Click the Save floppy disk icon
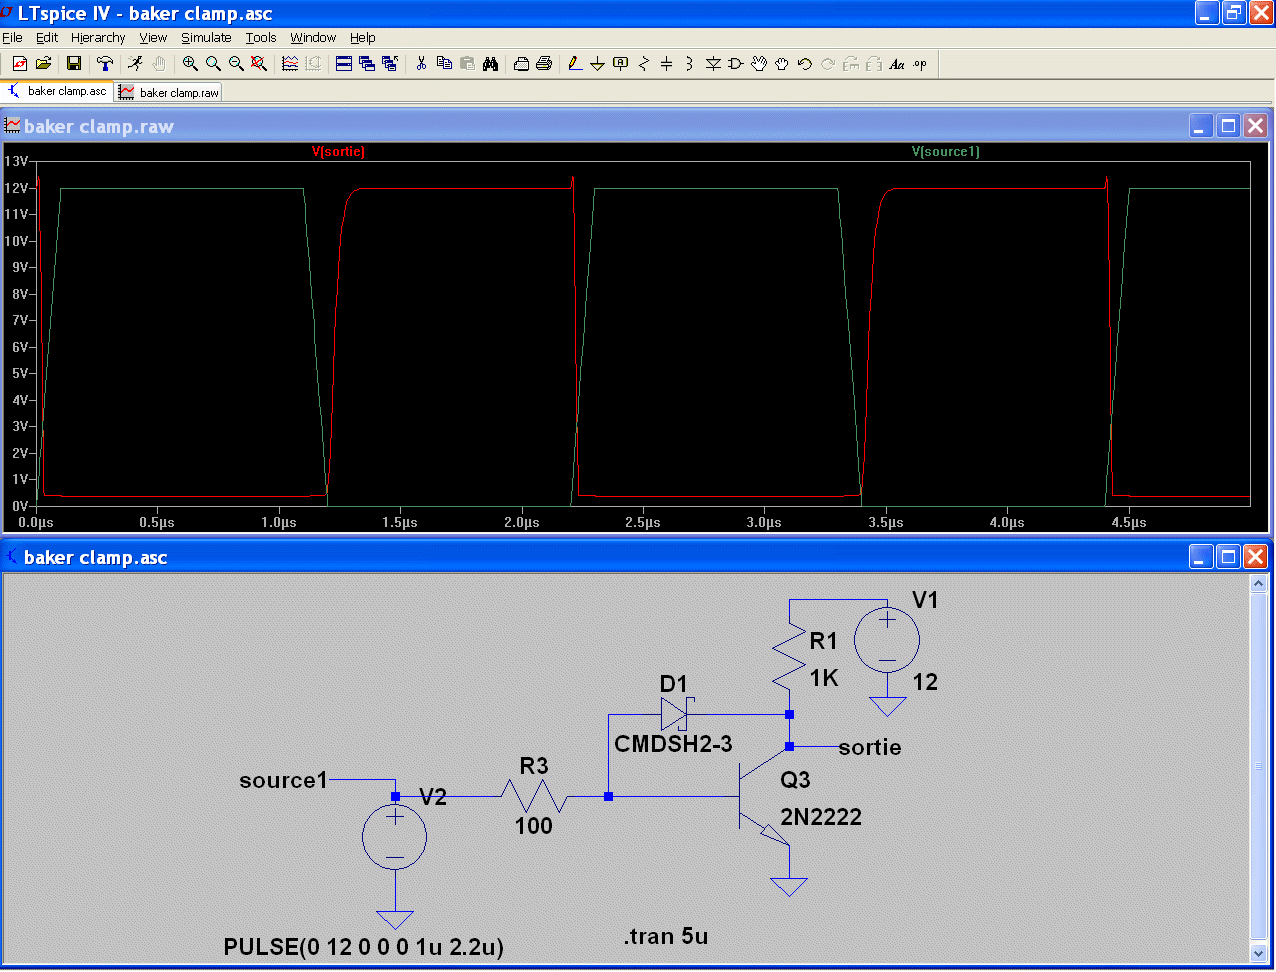Viewport: 1276px width, 972px height. 74,64
